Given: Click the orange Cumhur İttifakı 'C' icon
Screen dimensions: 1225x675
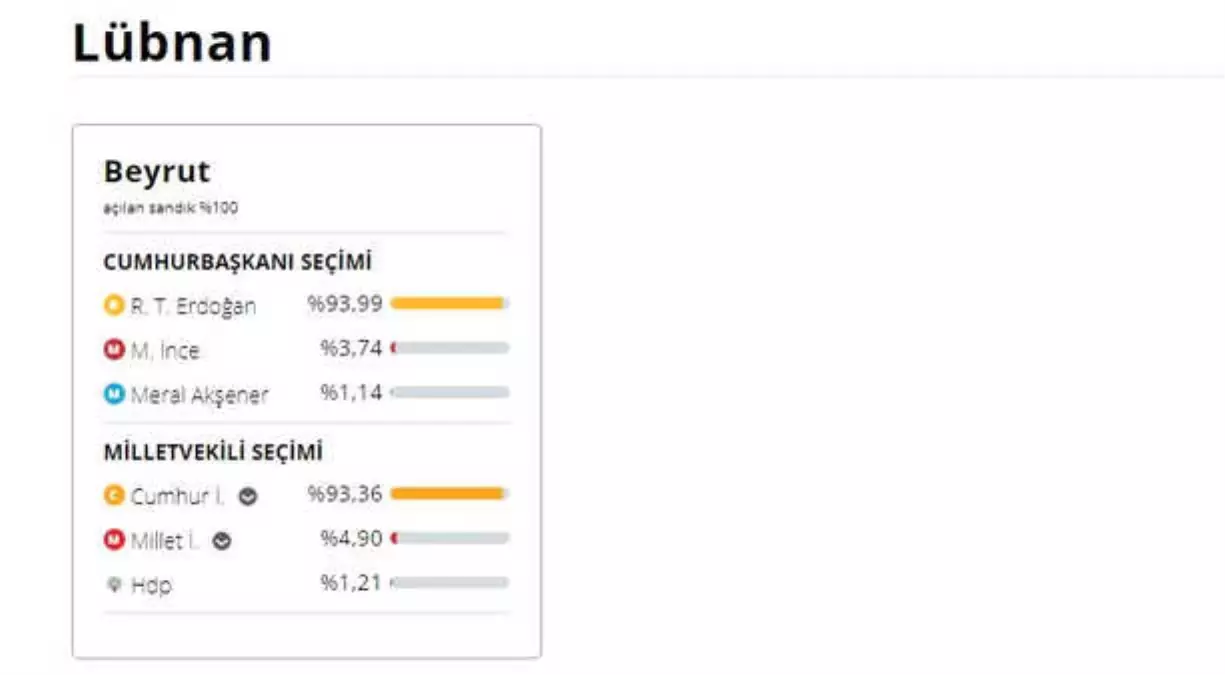Looking at the screenshot, I should (x=113, y=493).
